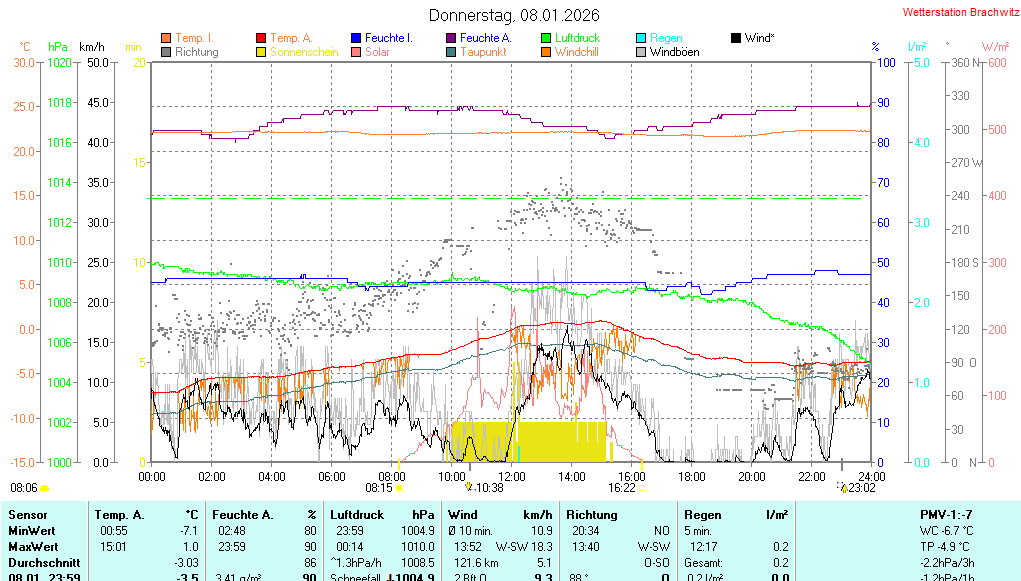Click the cyan Regen legend square
Screen dimensions: 1021x581
(641, 38)
